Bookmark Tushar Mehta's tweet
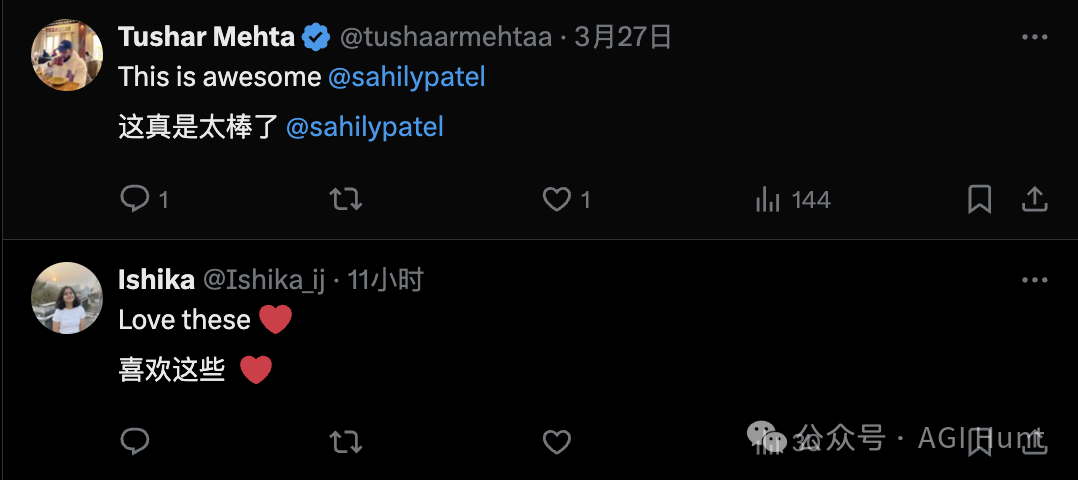Image resolution: width=1078 pixels, height=480 pixels. 979,200
